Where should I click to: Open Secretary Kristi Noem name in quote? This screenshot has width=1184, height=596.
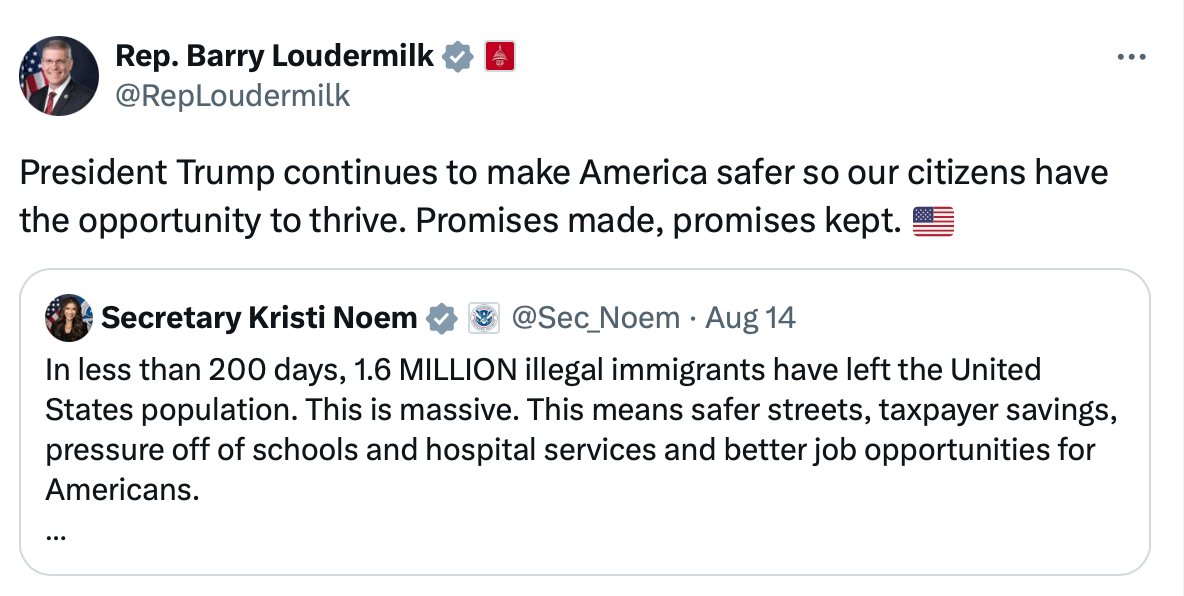pyautogui.click(x=259, y=318)
